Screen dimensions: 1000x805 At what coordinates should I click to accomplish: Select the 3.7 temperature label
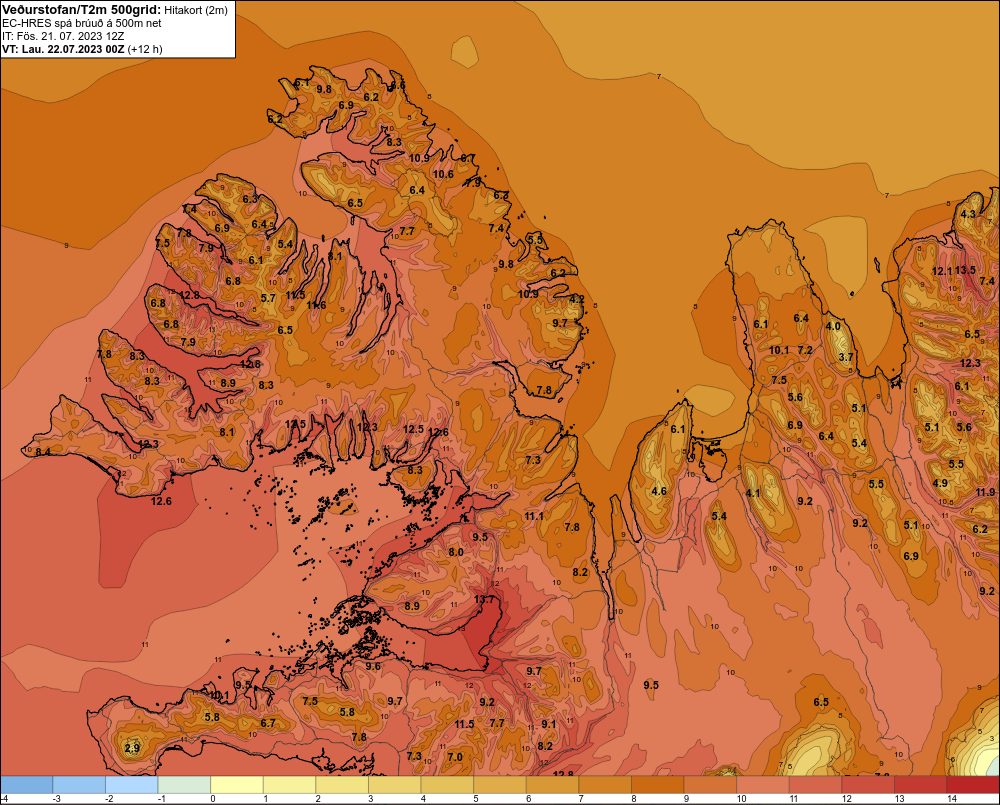point(846,357)
